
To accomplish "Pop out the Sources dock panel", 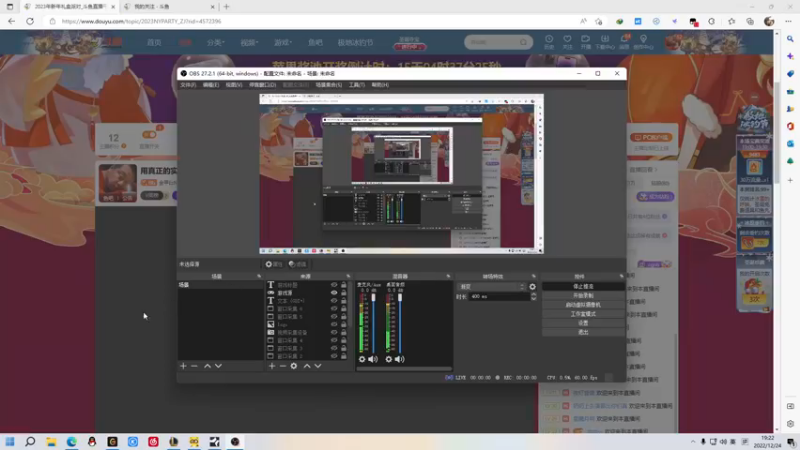I will tap(348, 277).
